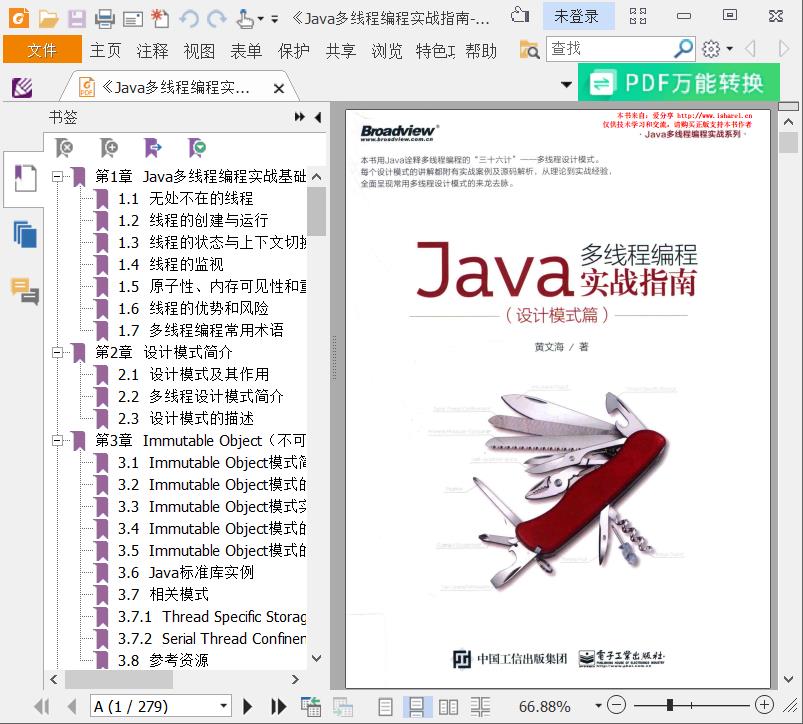Open the Hand tool dropdown arrow
Viewport: 803px width, 724px height.
click(x=261, y=19)
